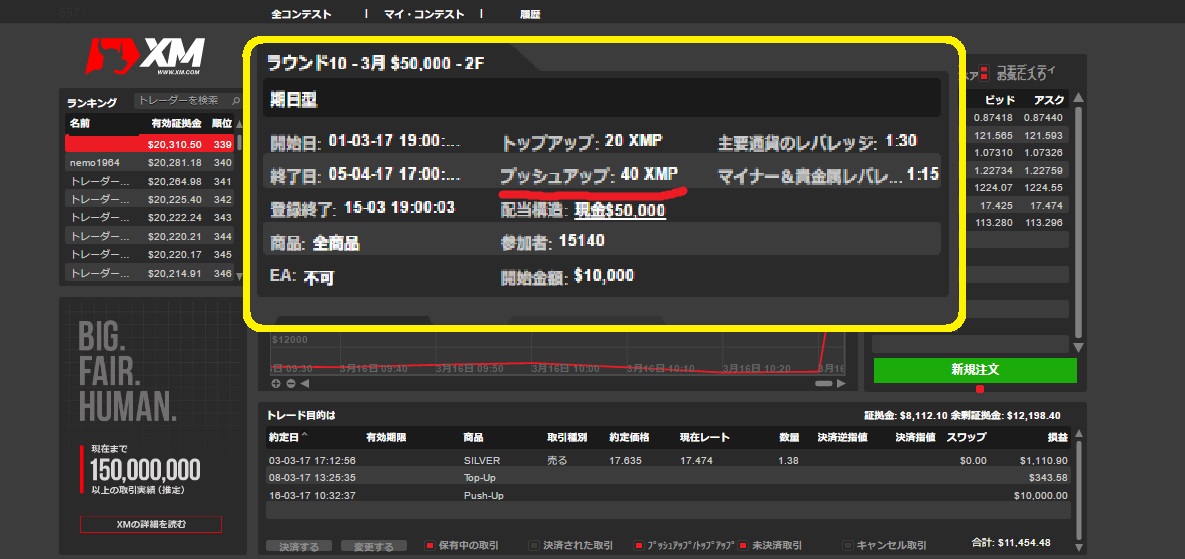Image resolution: width=1185 pixels, height=559 pixels.
Task: Toggle 未決済取引 checkbox
Action: point(744,546)
